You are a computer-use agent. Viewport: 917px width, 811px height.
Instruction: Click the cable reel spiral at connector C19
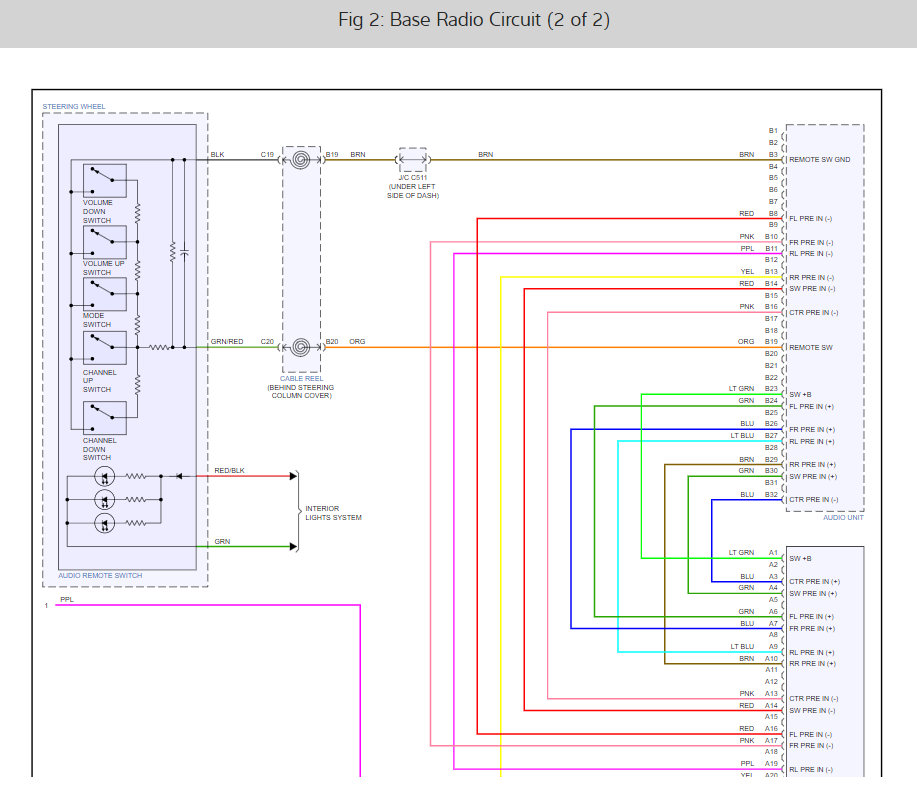(x=301, y=160)
